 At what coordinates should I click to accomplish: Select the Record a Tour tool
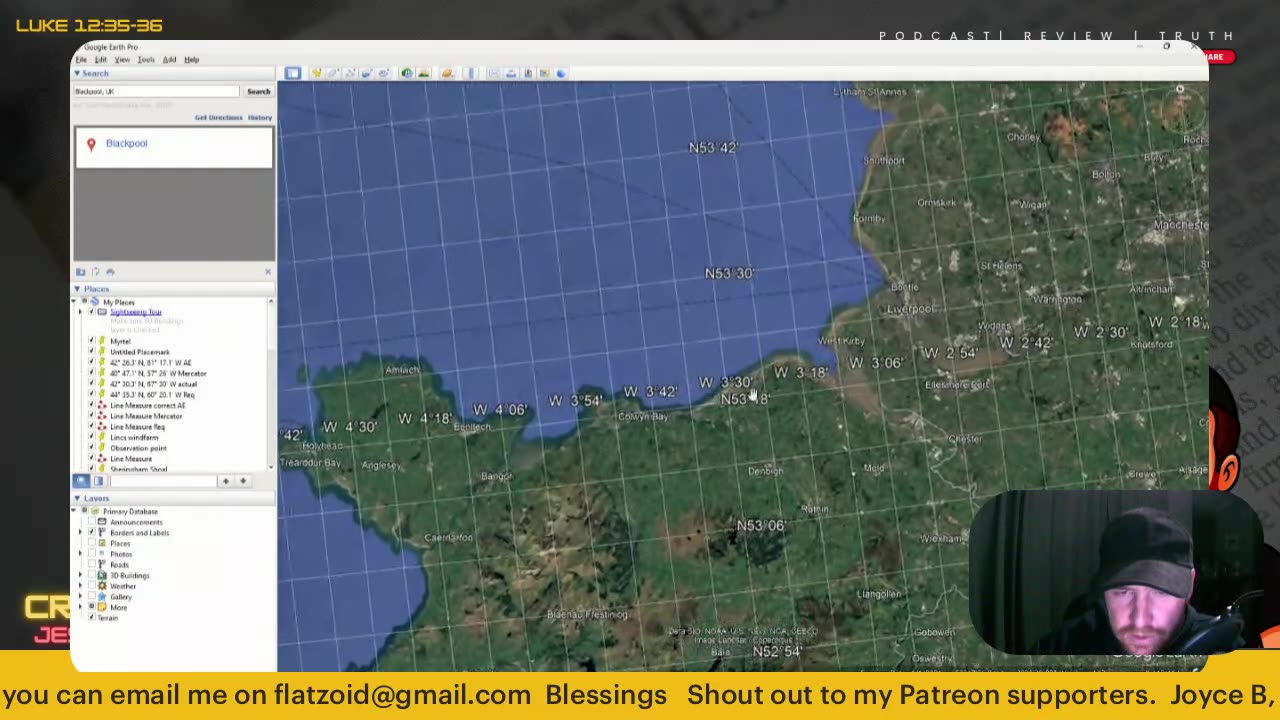383,73
